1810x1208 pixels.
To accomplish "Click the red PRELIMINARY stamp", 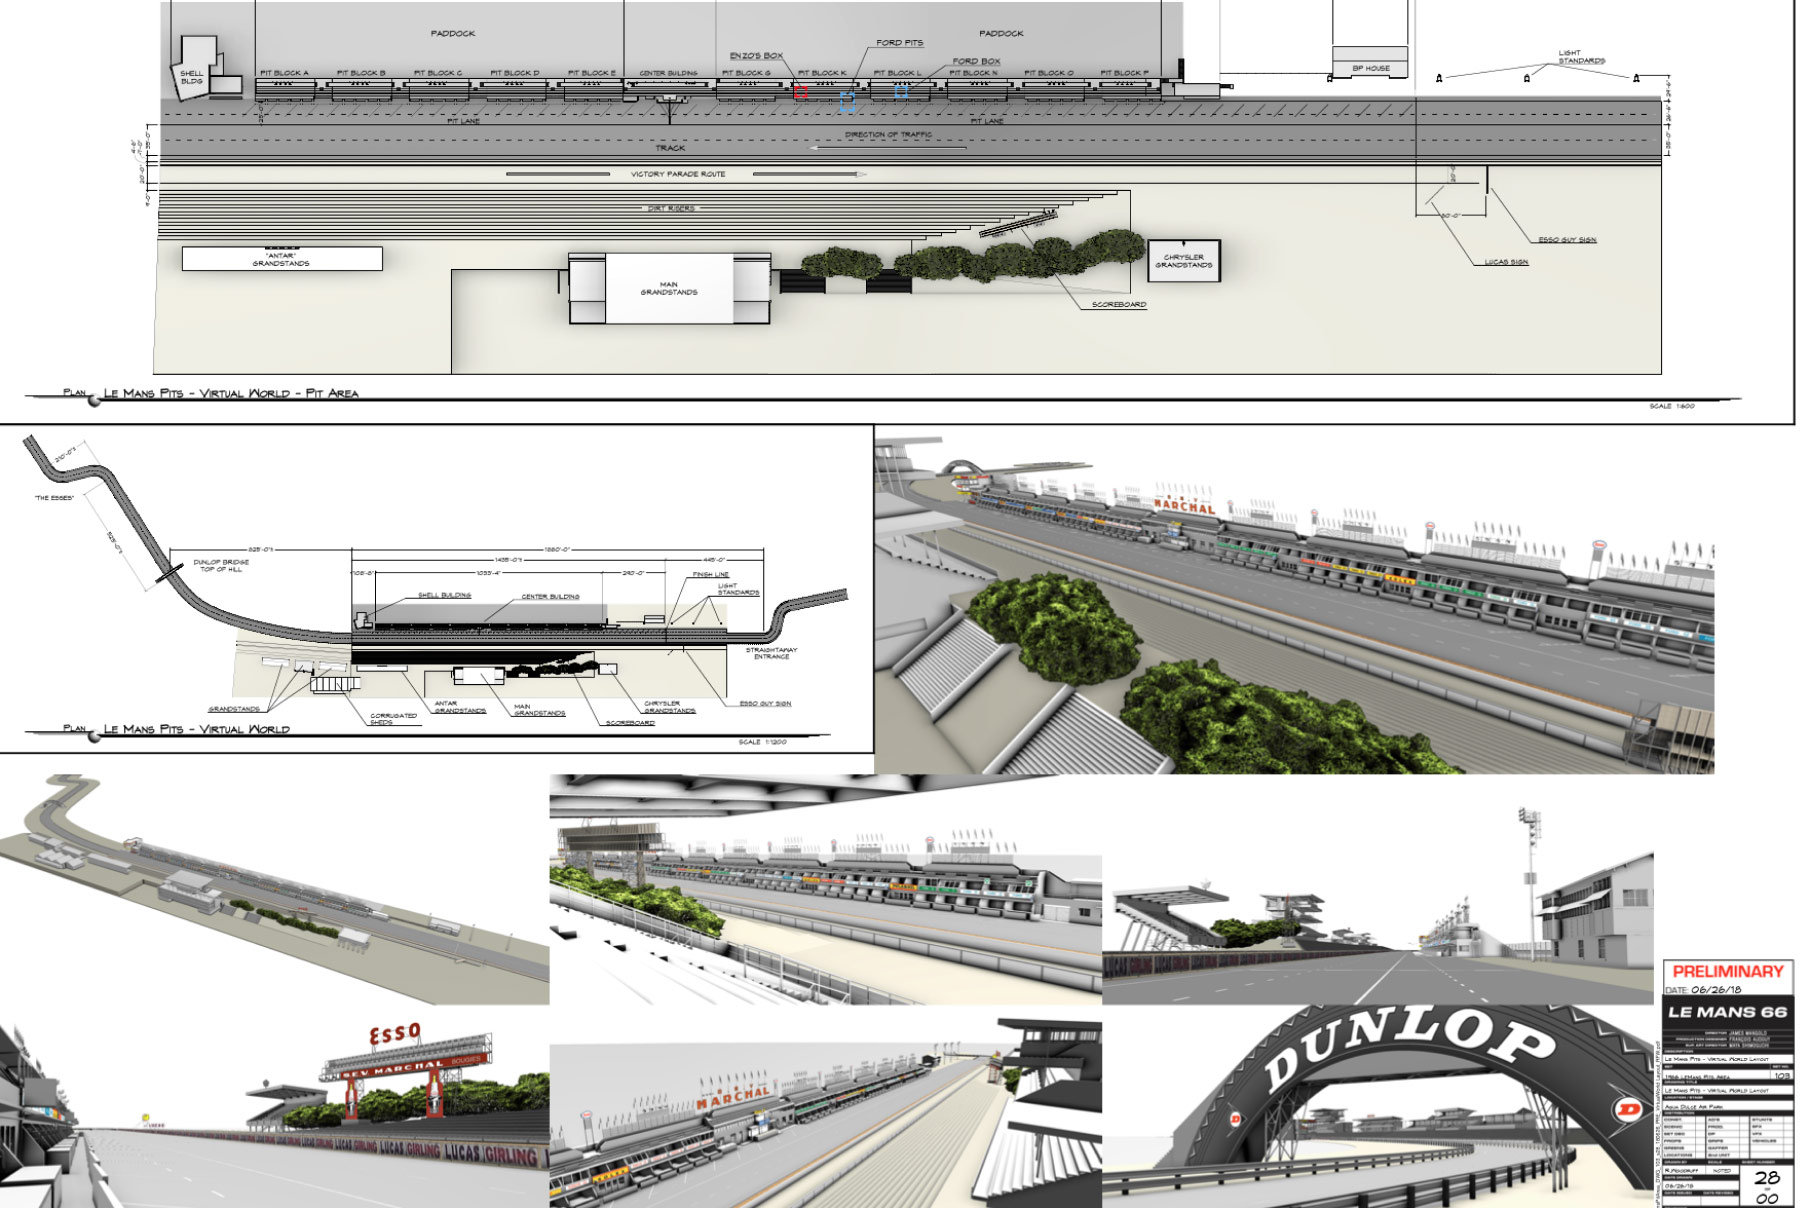I will [x=1728, y=971].
